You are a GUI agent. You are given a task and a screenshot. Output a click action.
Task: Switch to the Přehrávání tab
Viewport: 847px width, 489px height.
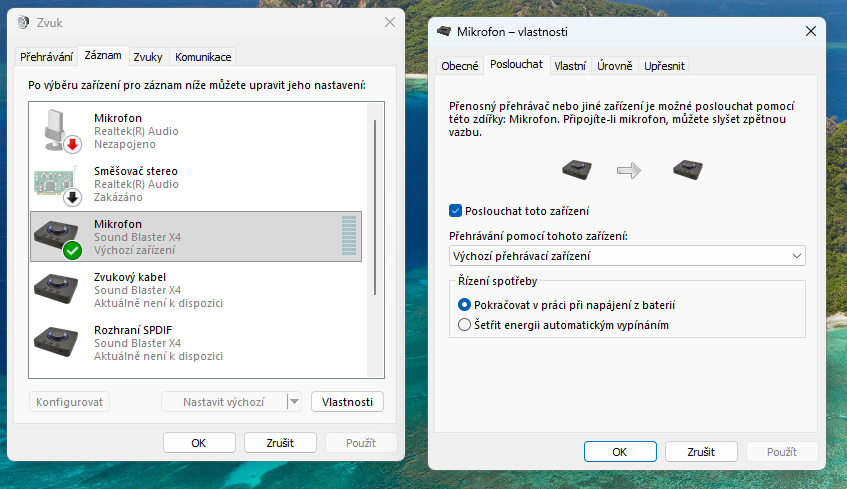coord(46,57)
